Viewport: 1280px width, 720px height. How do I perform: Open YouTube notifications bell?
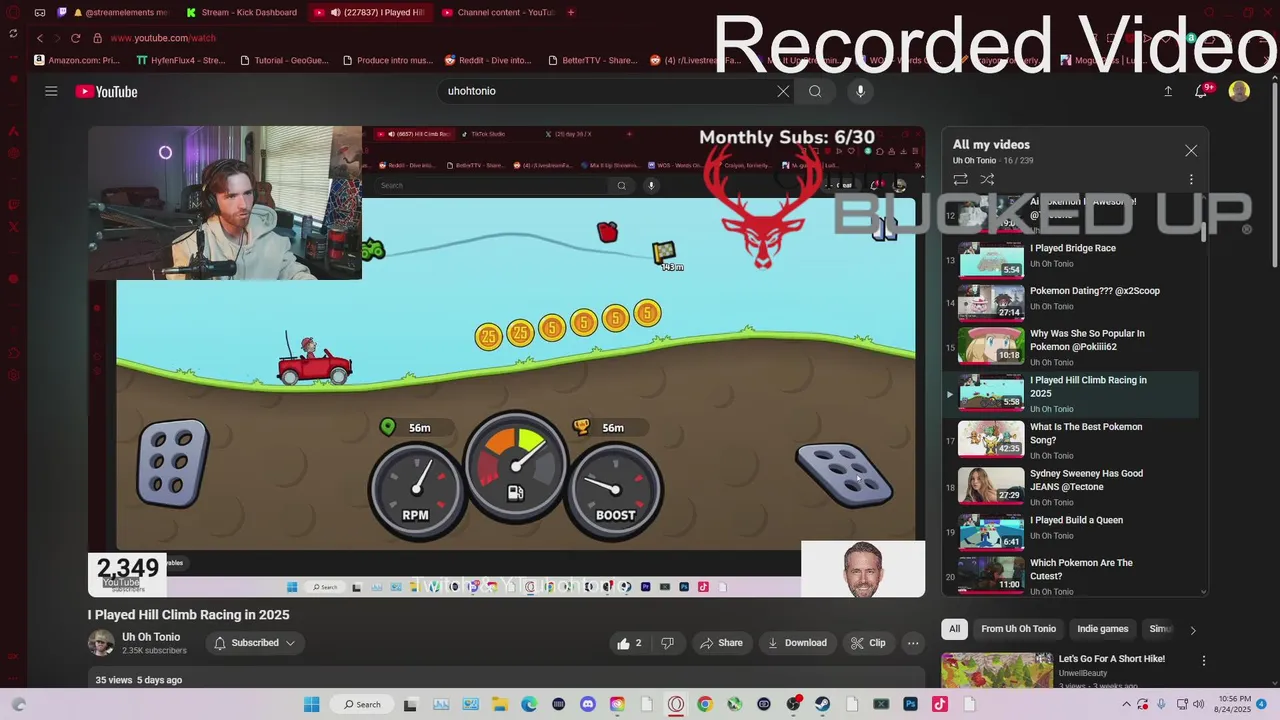[1203, 91]
